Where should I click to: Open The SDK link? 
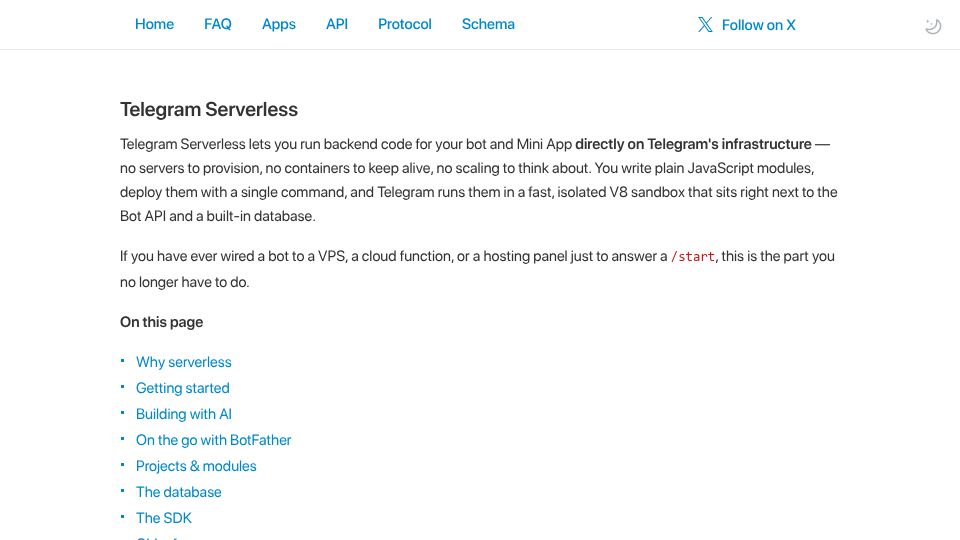(x=163, y=518)
